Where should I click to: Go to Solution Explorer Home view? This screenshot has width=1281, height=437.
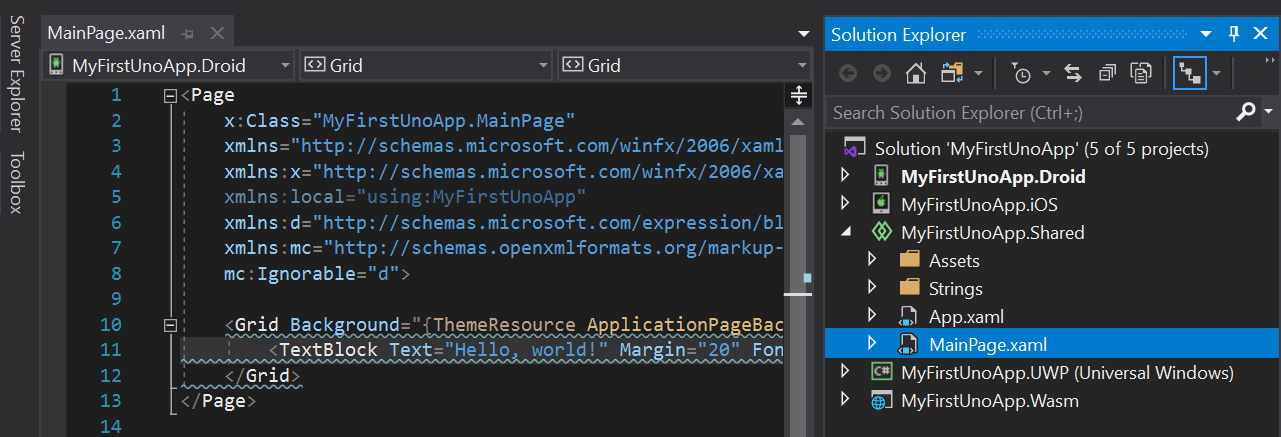915,73
